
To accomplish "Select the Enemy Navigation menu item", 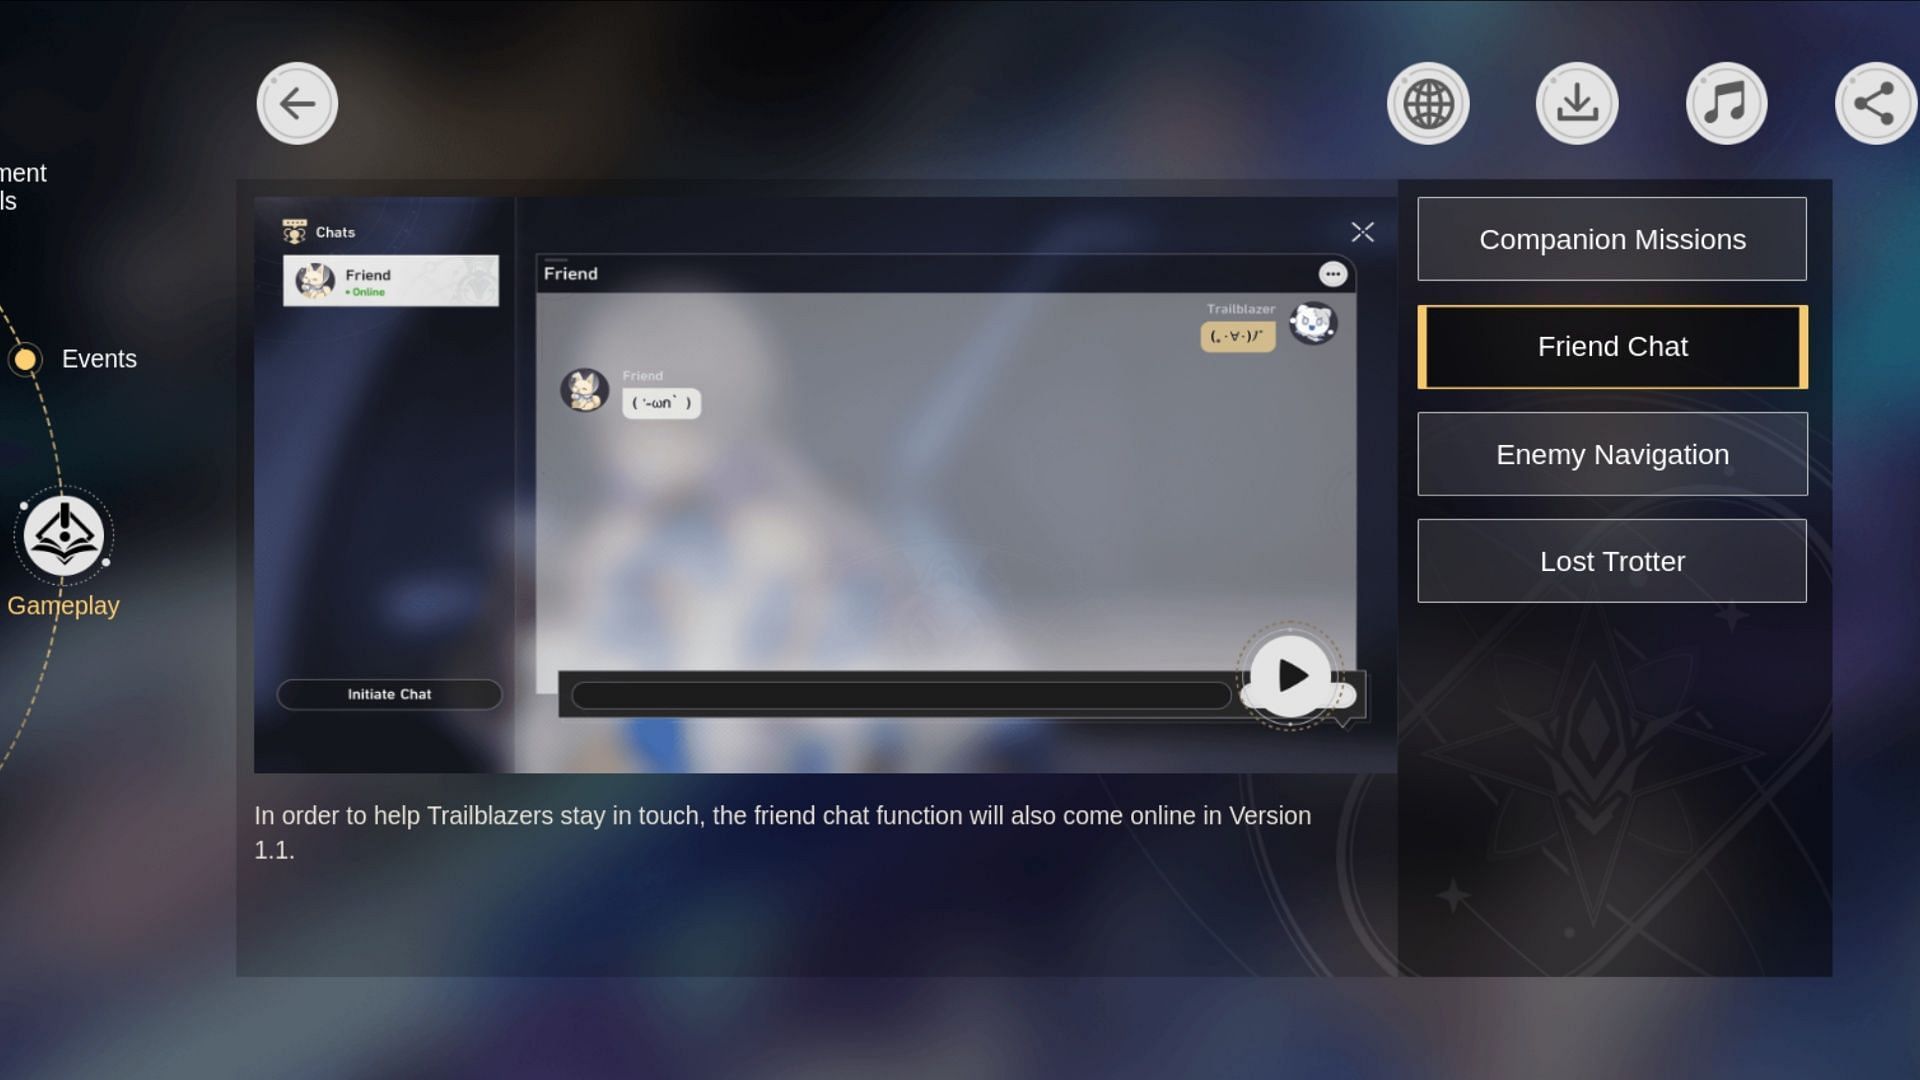I will pyautogui.click(x=1613, y=454).
